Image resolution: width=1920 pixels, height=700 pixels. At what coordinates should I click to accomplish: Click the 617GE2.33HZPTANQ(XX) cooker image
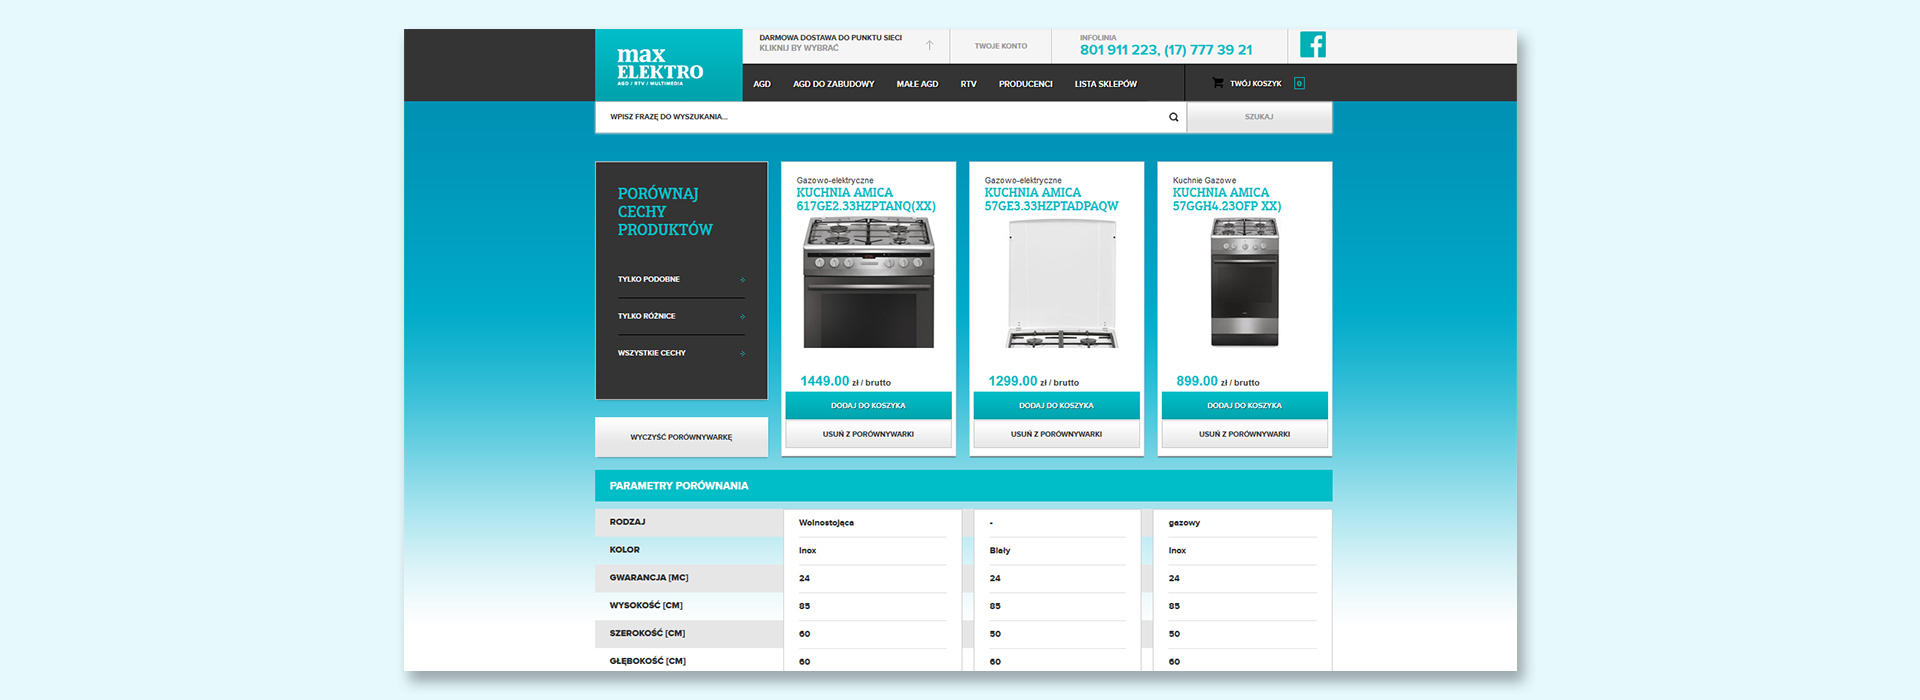coord(868,283)
